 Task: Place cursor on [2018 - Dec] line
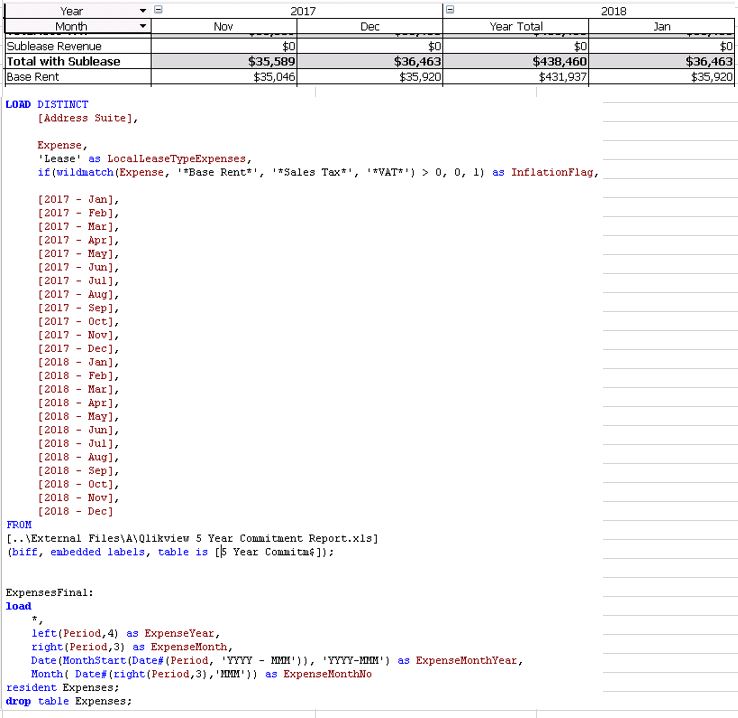pos(75,511)
